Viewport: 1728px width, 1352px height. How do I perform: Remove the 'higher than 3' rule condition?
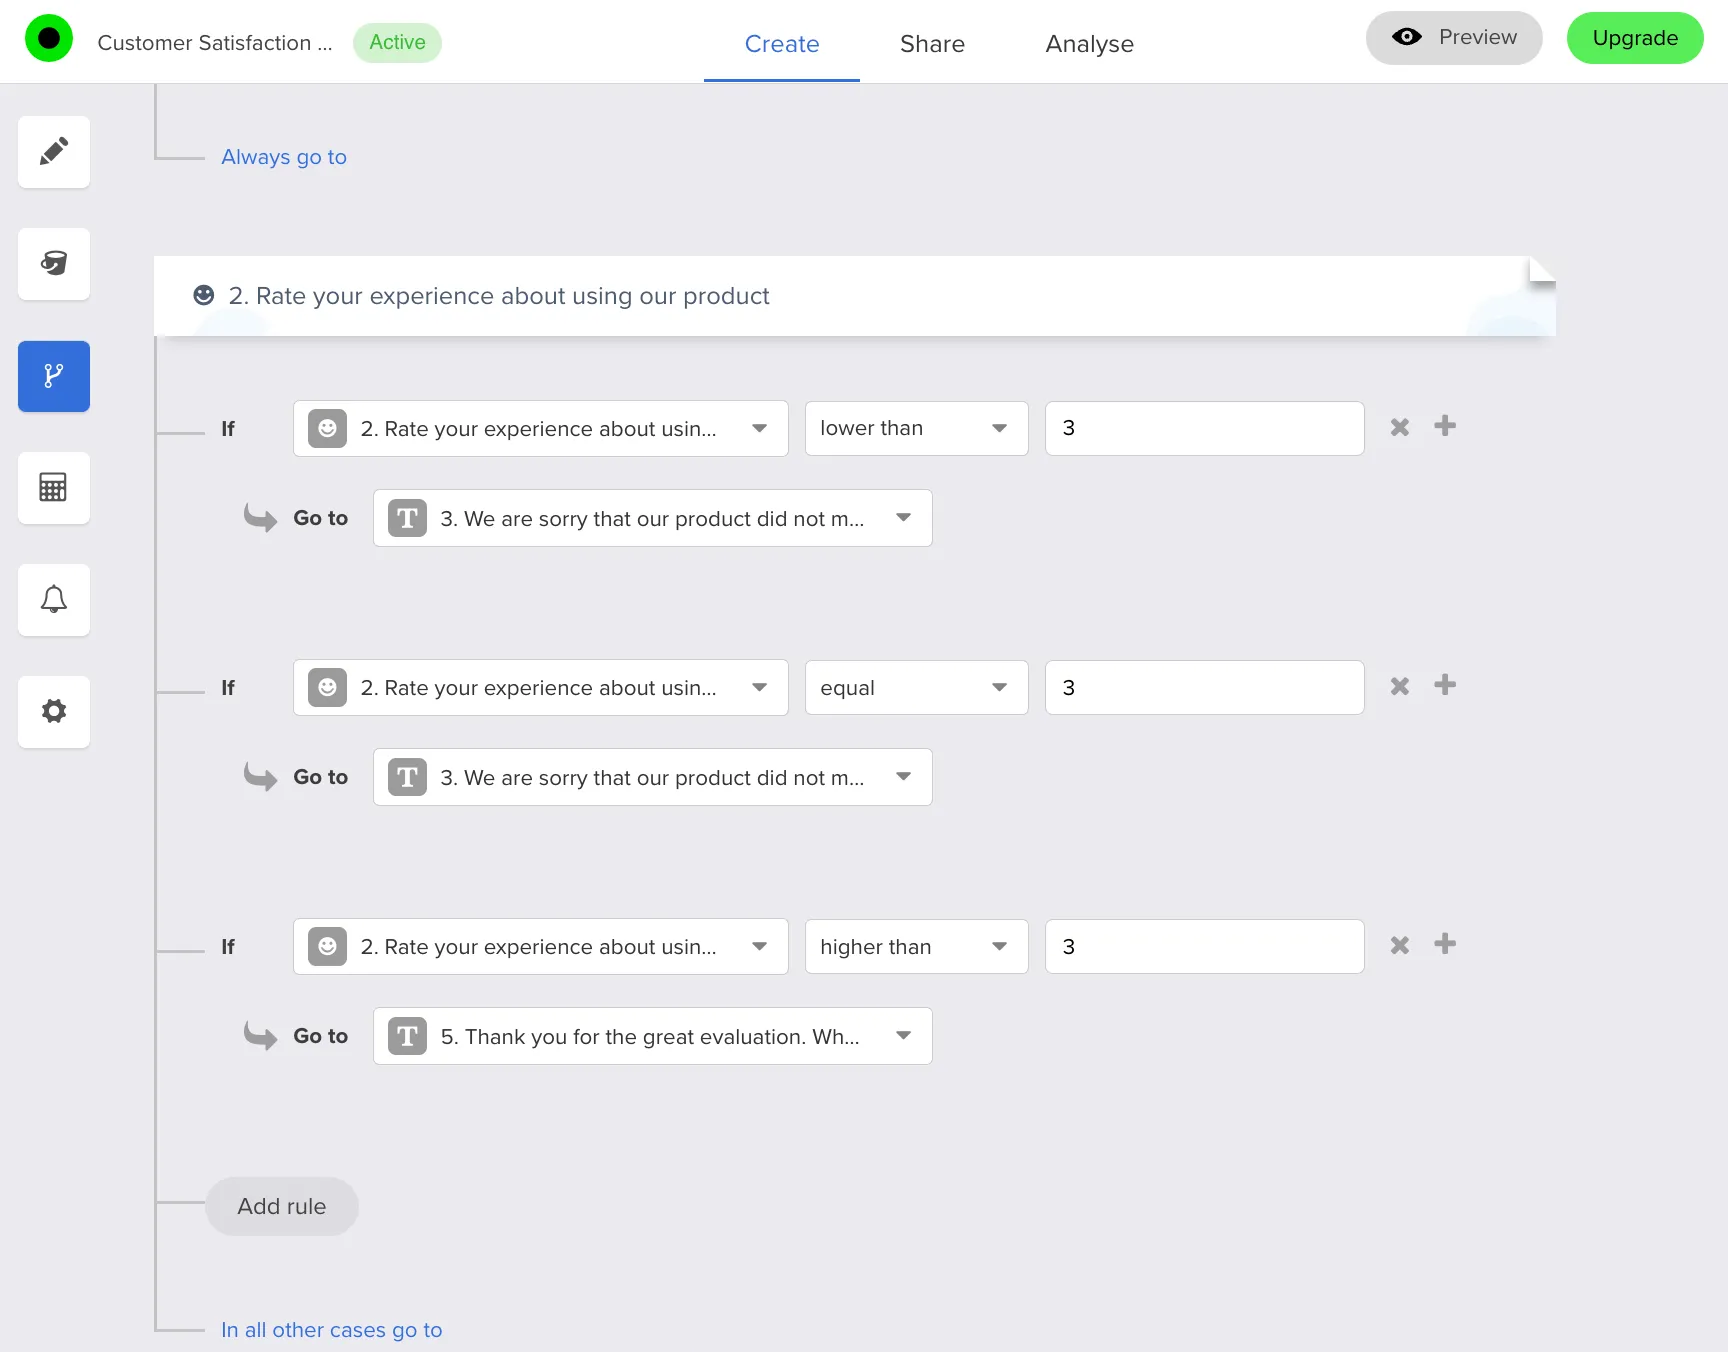(x=1399, y=946)
